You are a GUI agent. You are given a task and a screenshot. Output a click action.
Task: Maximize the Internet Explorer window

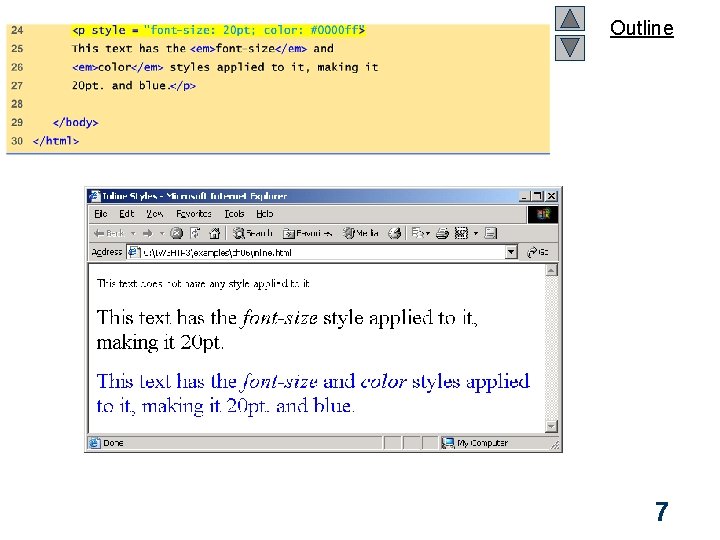537,196
